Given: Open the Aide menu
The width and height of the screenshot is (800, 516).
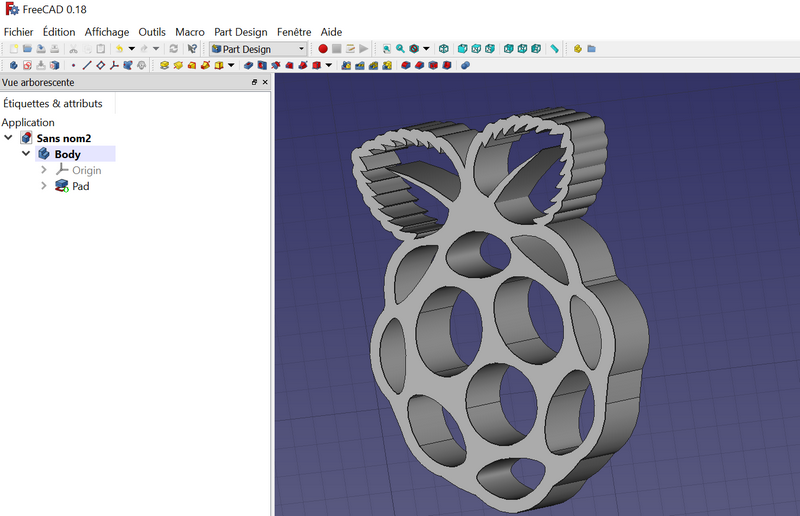Looking at the screenshot, I should (x=331, y=32).
